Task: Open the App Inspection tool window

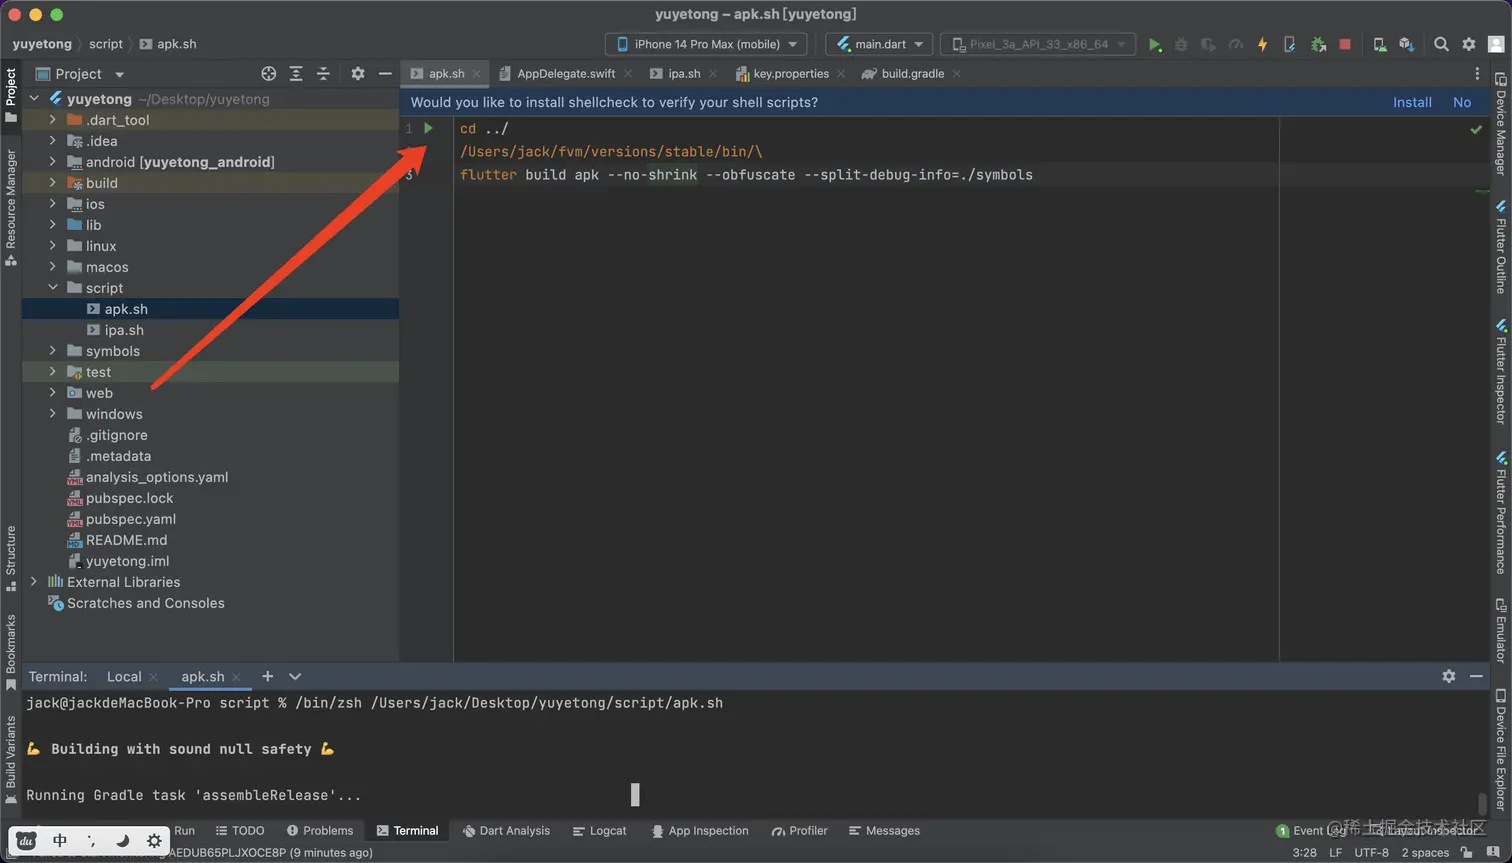Action: click(x=699, y=831)
